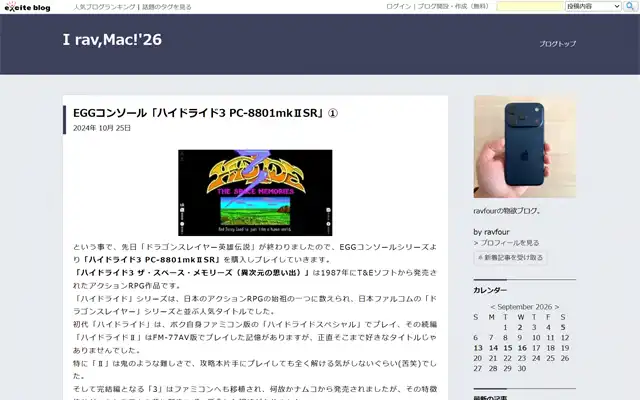640x400 pixels.
Task: Open the 投稿内容 search scope dropdown
Action: (x=593, y=6)
